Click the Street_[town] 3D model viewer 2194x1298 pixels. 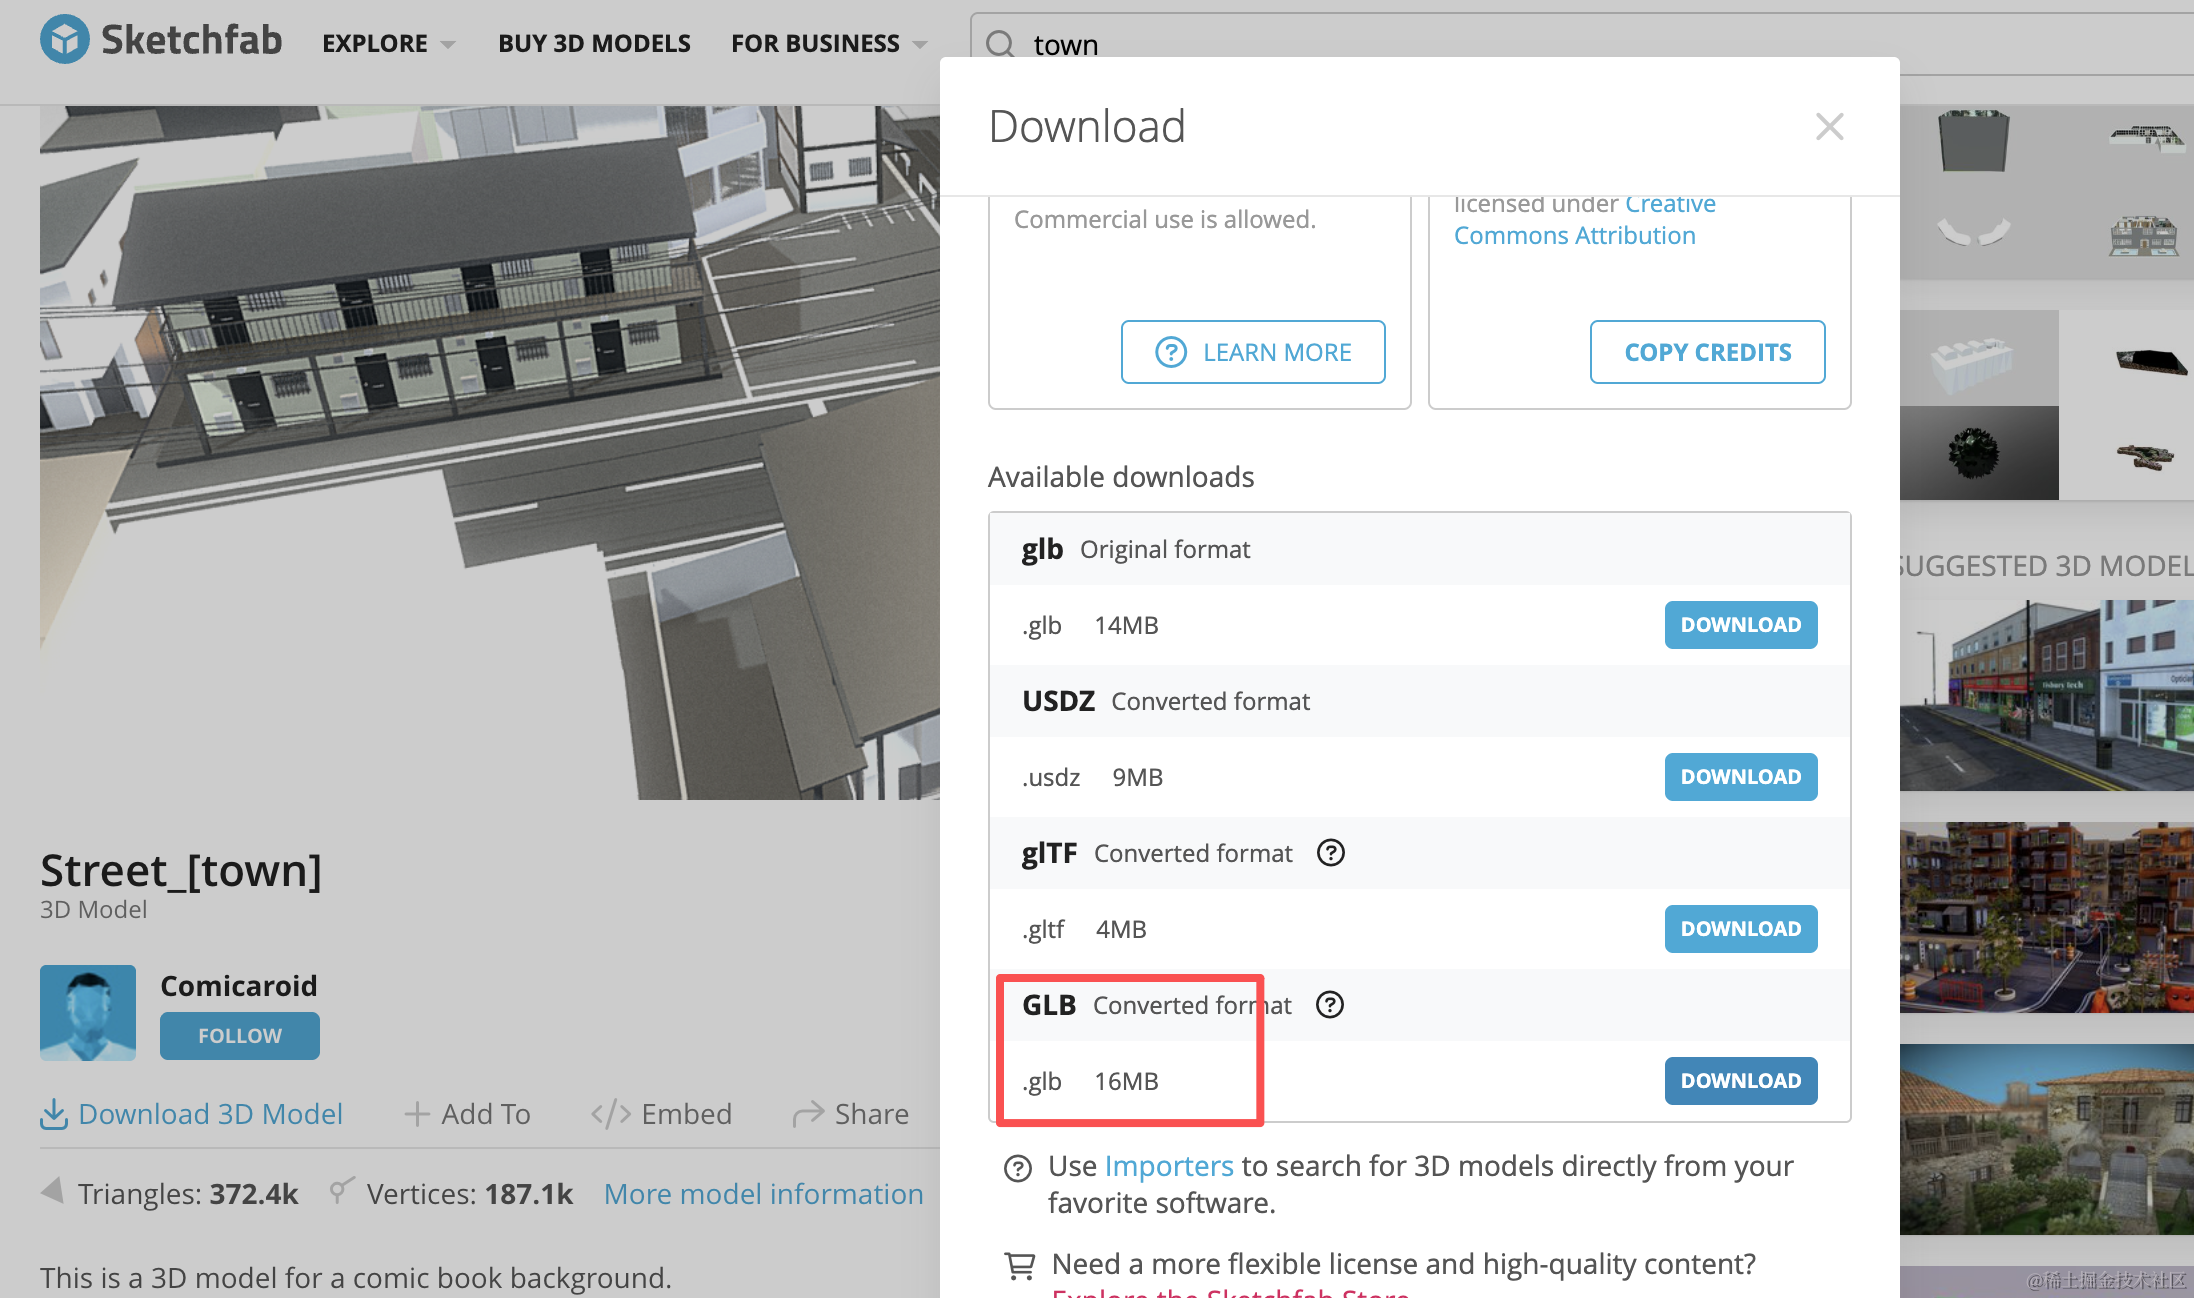490,453
